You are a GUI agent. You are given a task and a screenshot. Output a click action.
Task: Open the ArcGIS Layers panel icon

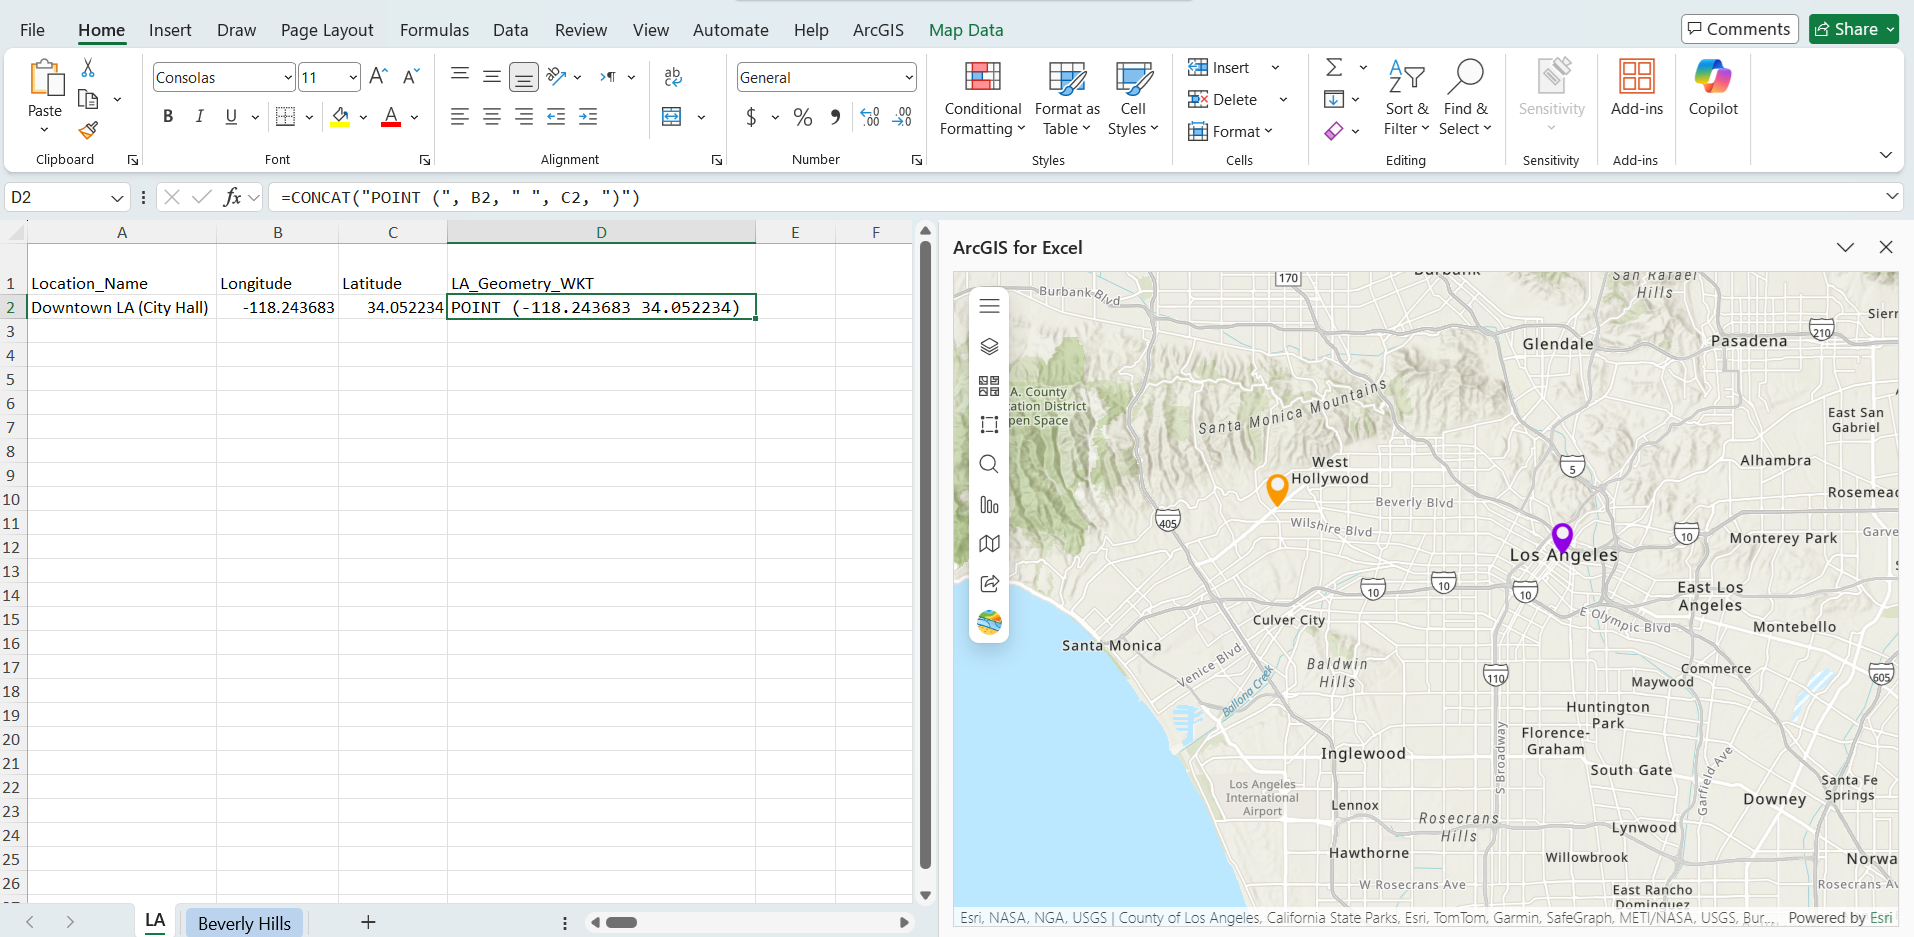click(x=989, y=346)
